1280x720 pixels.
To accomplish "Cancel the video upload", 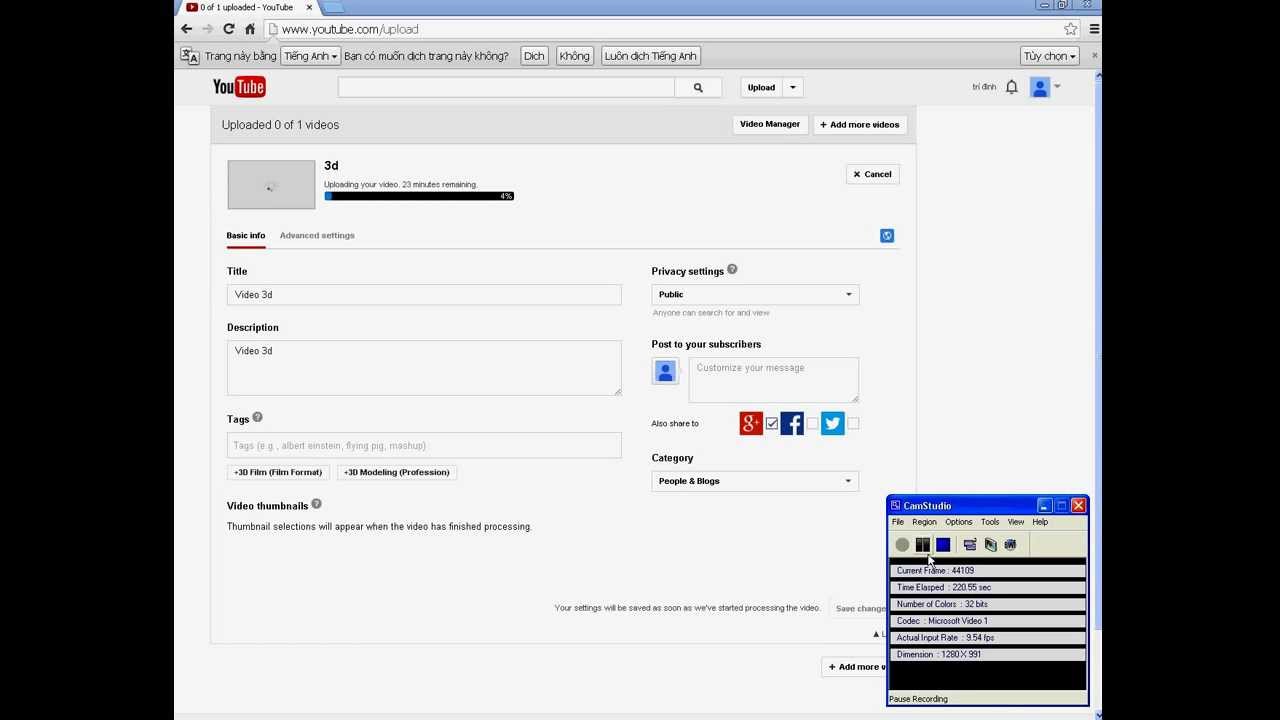I will coord(872,174).
